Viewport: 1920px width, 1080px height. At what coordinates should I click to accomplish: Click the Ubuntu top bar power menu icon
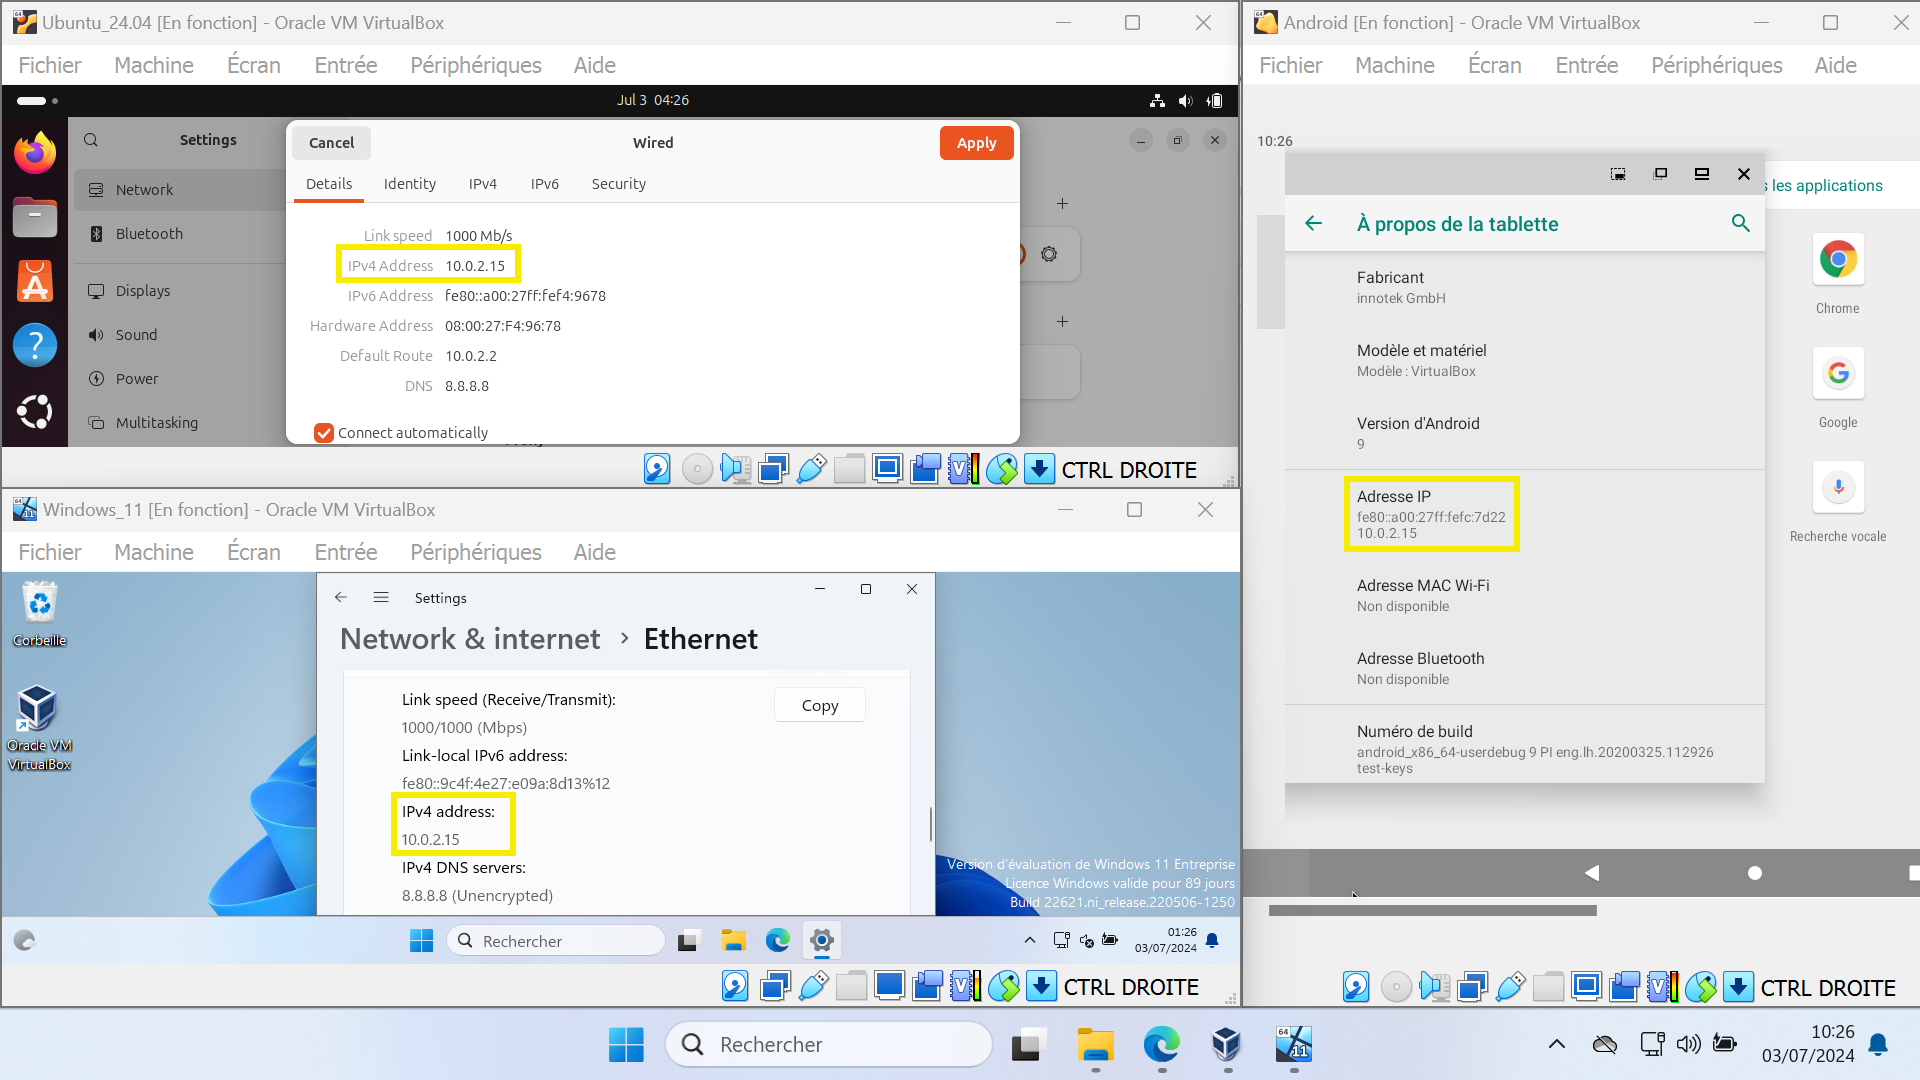1214,100
